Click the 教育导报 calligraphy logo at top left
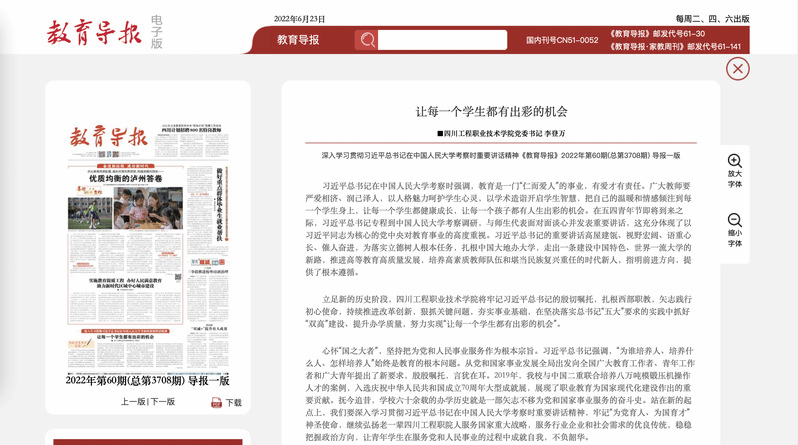The width and height of the screenshot is (798, 445). tap(95, 32)
